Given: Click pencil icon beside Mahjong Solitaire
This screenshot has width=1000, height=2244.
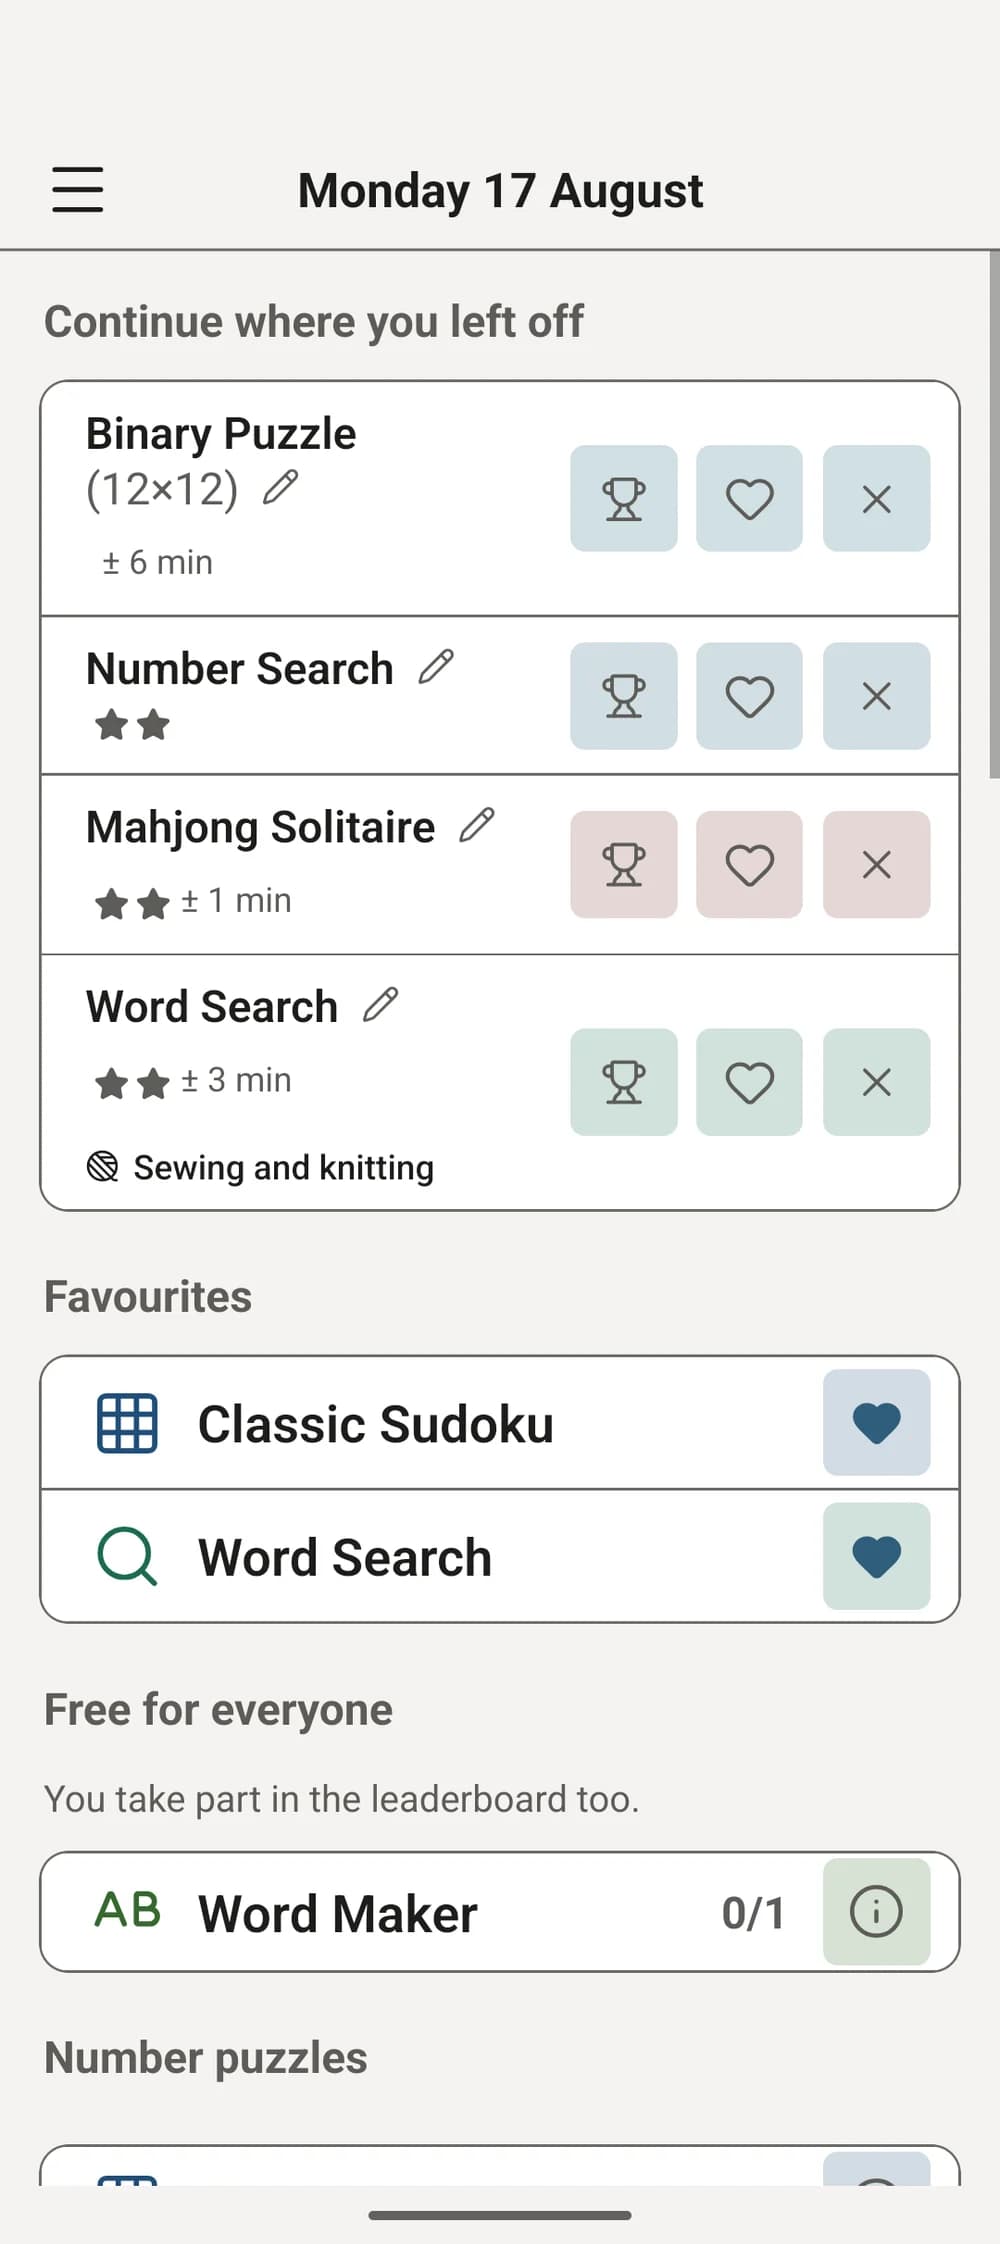Looking at the screenshot, I should pyautogui.click(x=477, y=826).
